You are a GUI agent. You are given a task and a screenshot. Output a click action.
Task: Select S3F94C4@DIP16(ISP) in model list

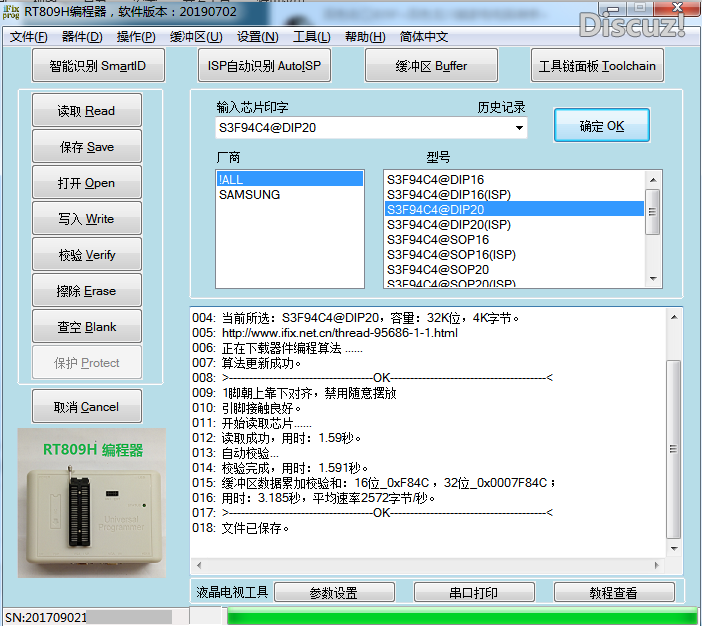(x=514, y=195)
